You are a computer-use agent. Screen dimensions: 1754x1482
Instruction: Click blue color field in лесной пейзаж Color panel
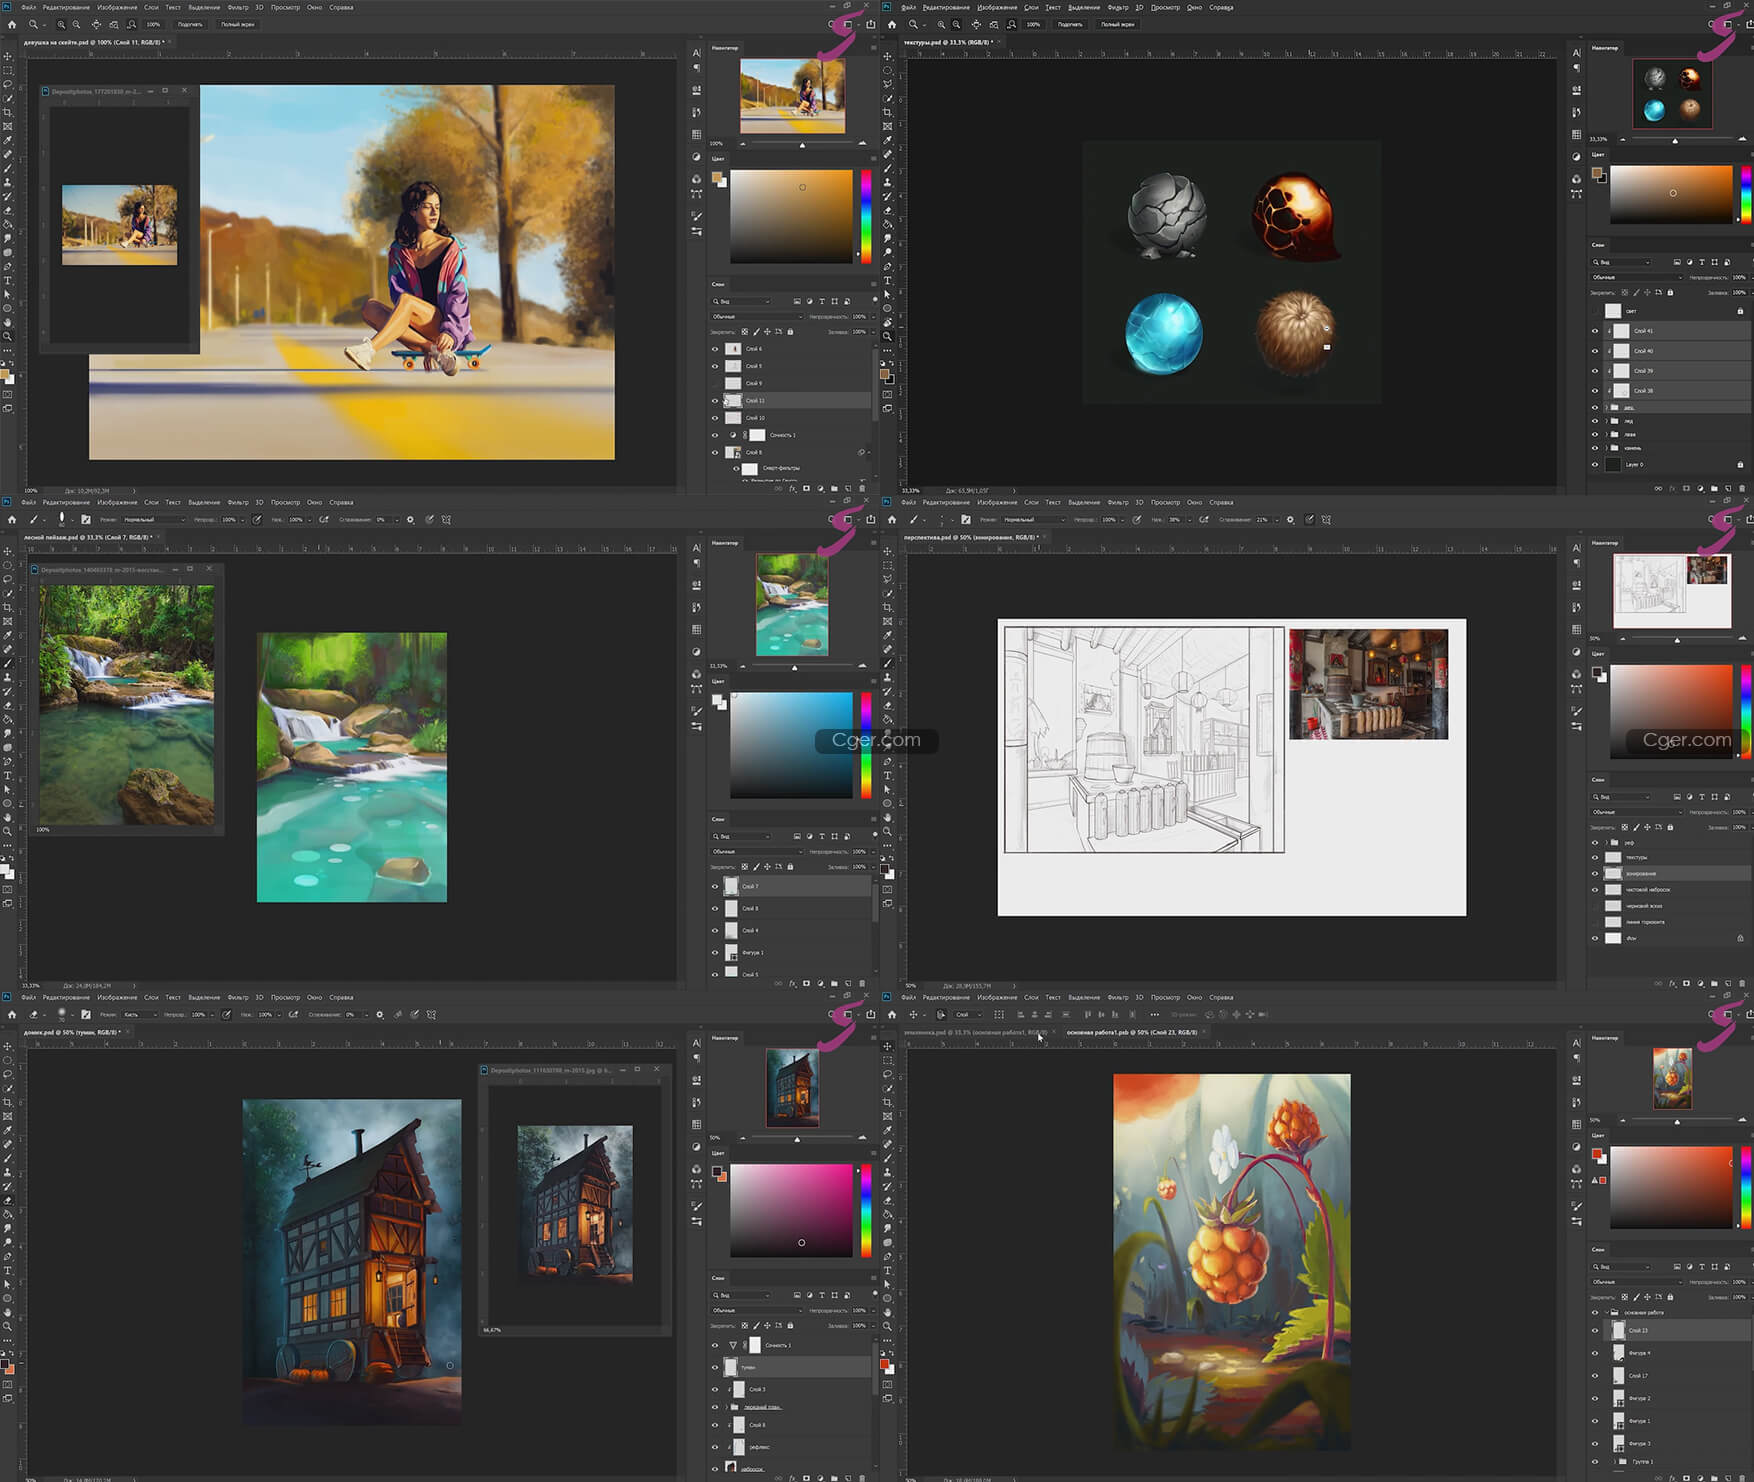pyautogui.click(x=791, y=745)
